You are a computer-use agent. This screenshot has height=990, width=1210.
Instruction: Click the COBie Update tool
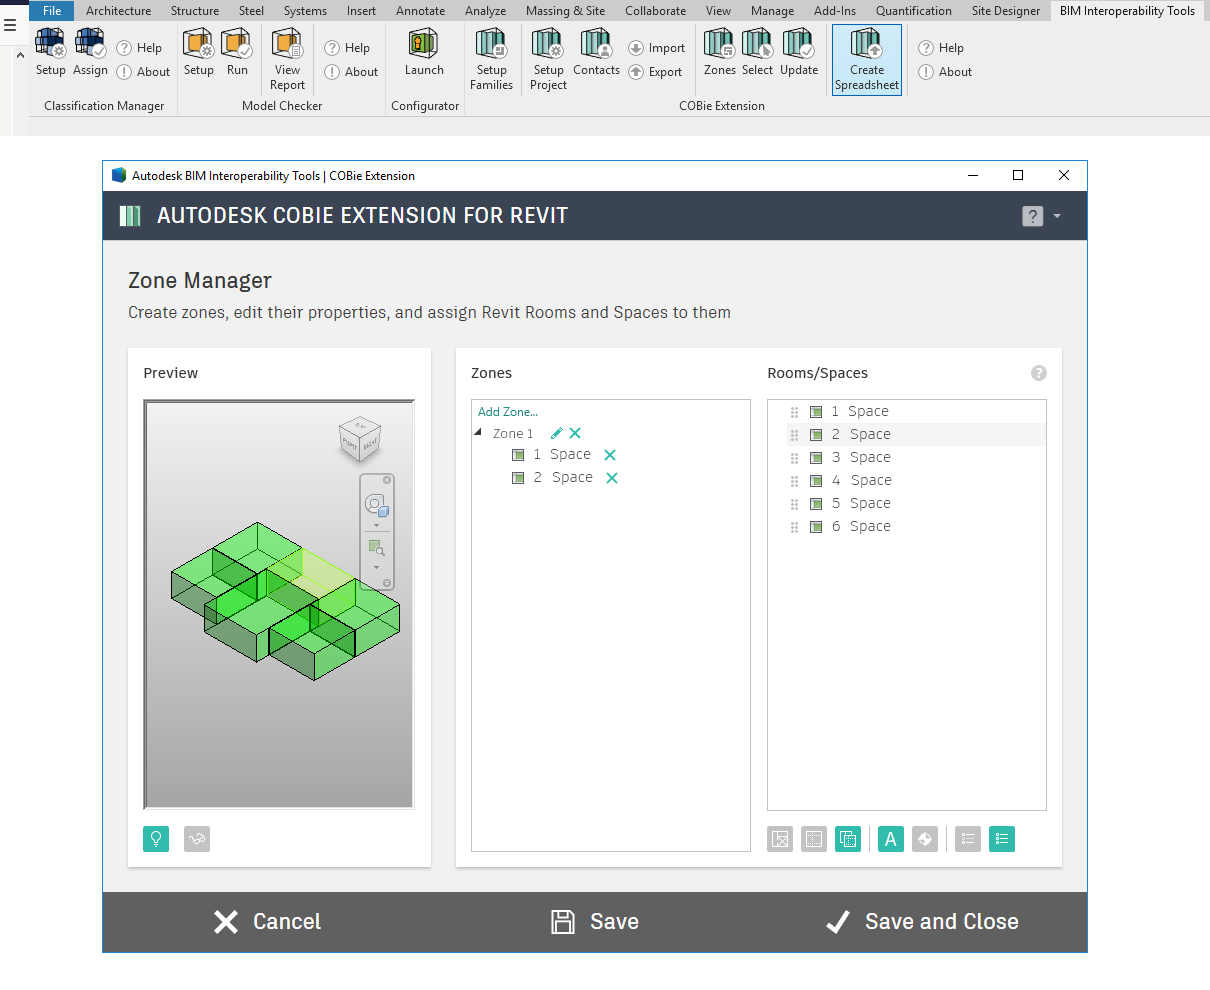click(799, 53)
